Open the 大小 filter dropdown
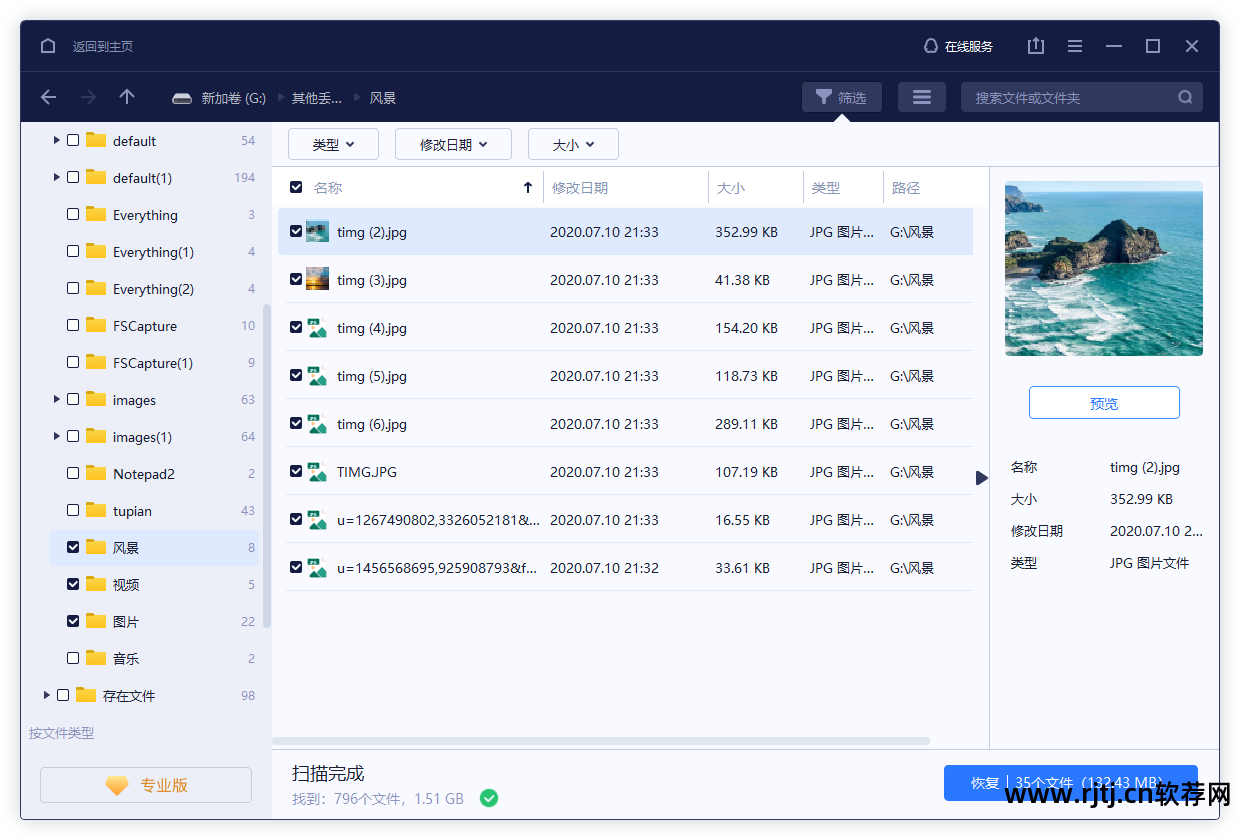Viewport: 1240px width, 840px height. pyautogui.click(x=573, y=144)
